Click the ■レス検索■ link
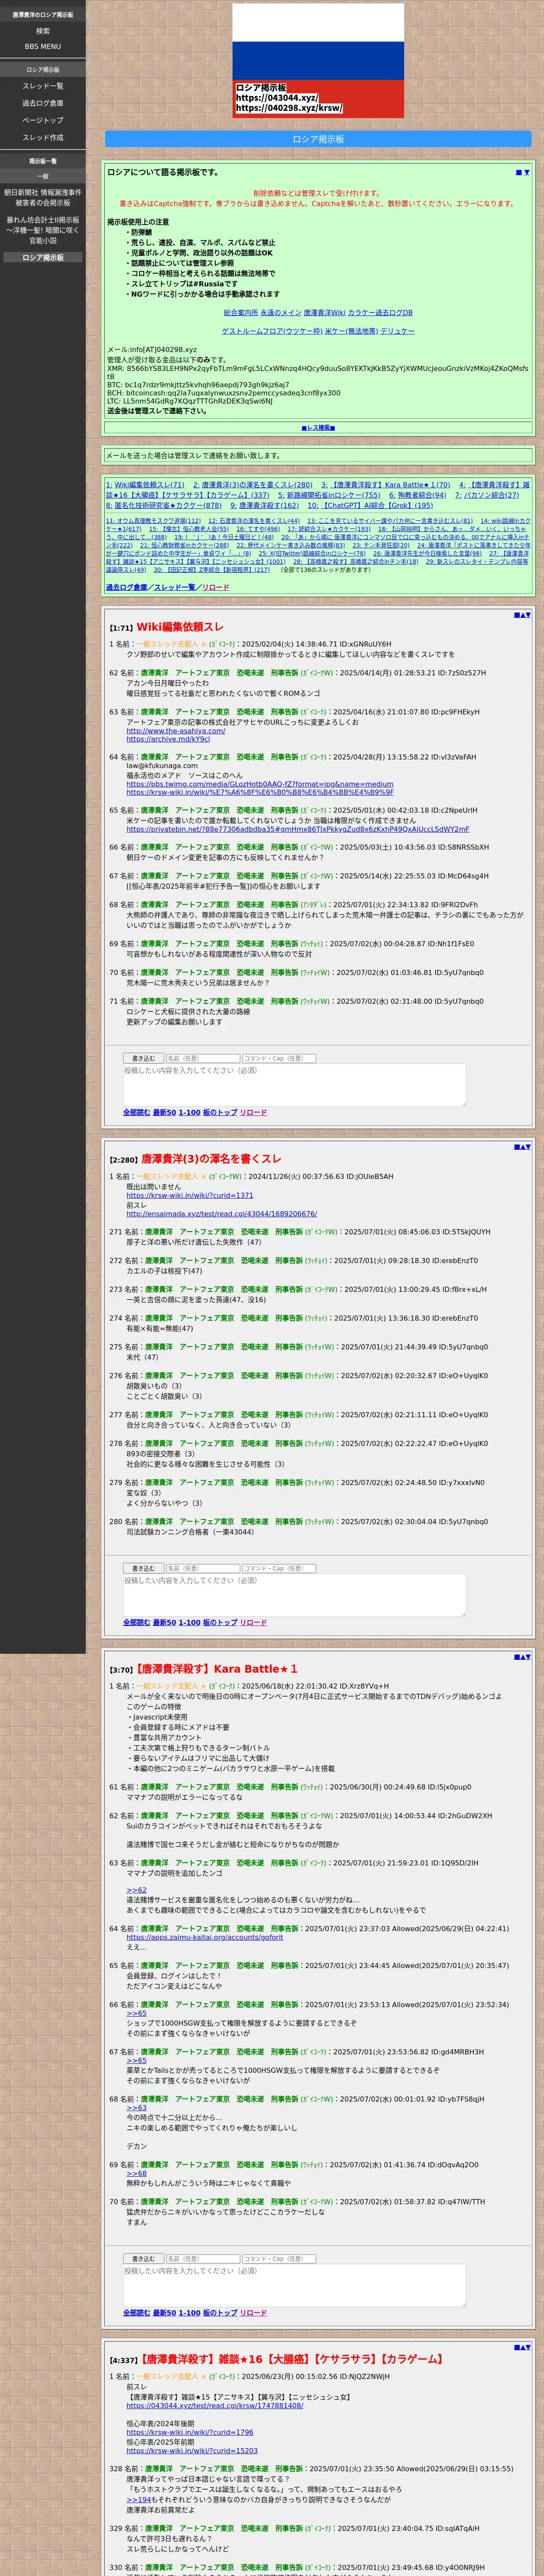 318,427
